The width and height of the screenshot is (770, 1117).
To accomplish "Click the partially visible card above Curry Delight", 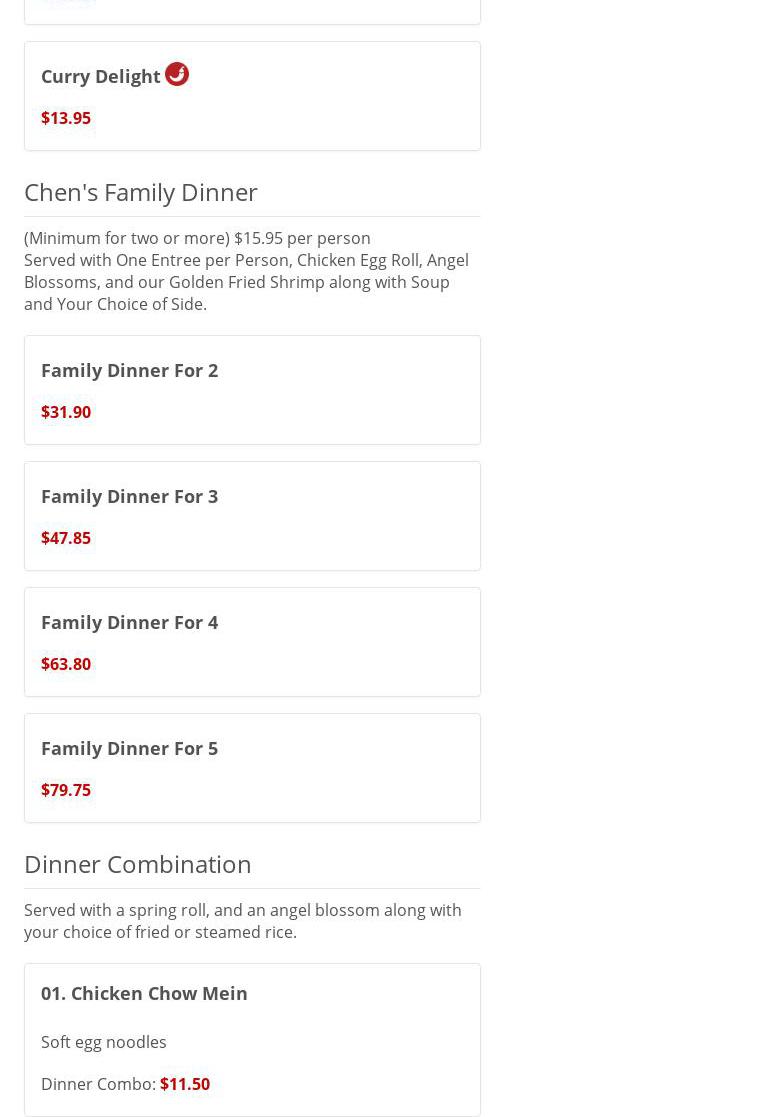I will pos(252,10).
